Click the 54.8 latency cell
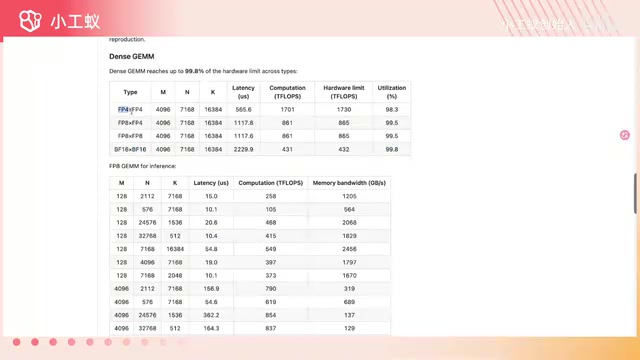The image size is (640, 360). click(211, 249)
